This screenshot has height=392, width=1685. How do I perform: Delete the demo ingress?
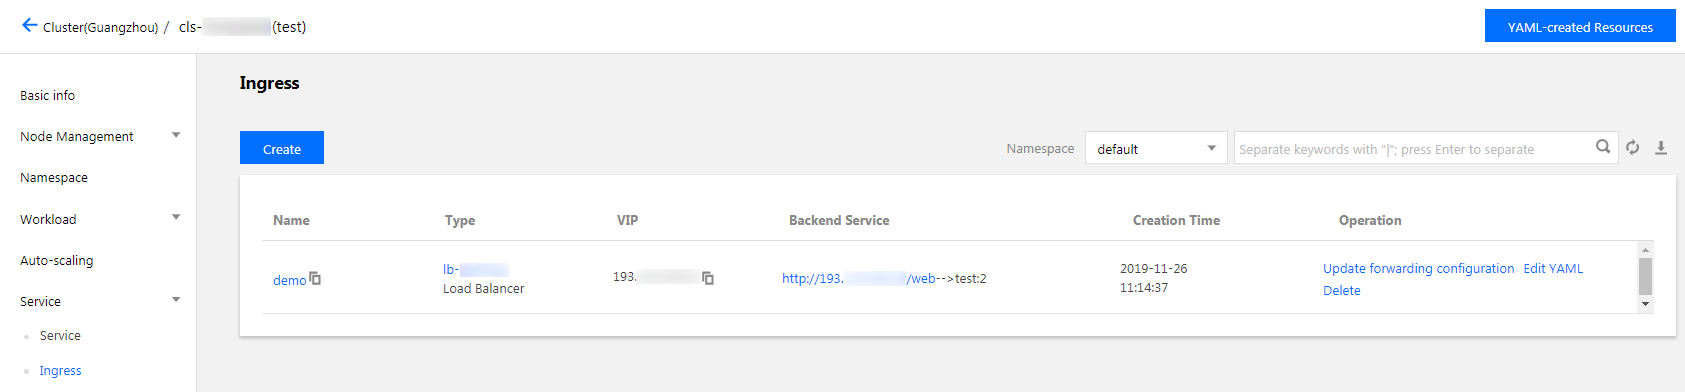pos(1342,290)
